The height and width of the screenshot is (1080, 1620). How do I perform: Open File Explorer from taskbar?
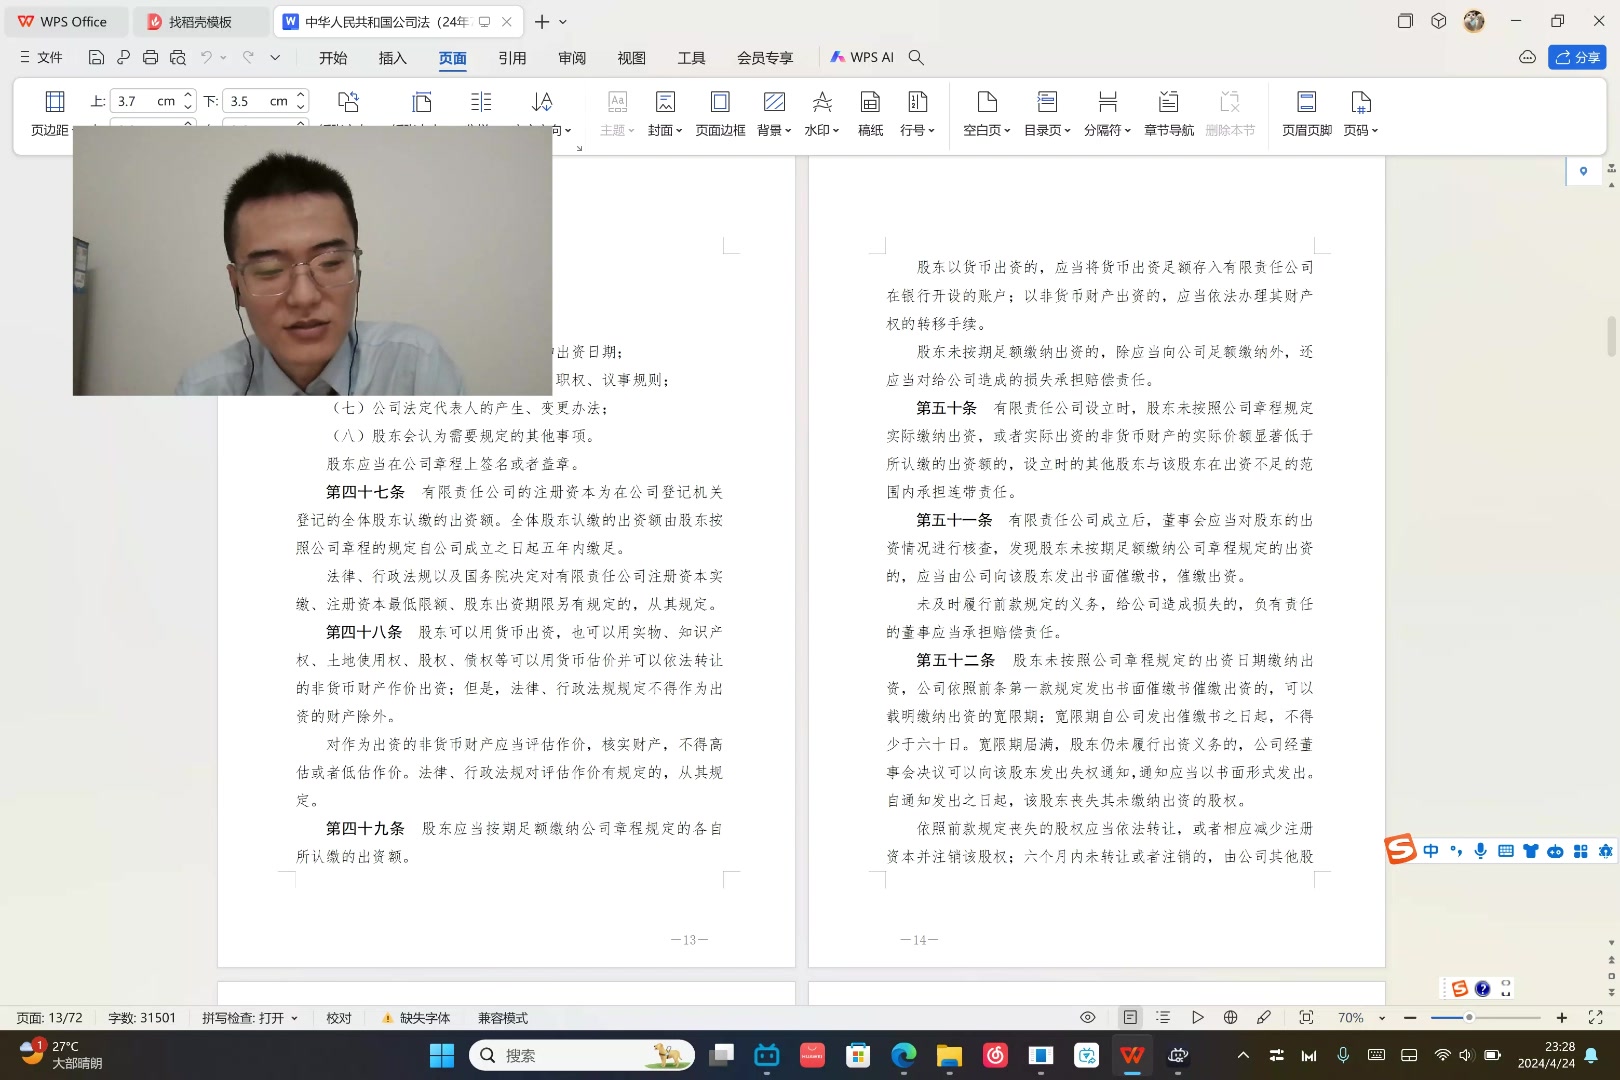[949, 1055]
